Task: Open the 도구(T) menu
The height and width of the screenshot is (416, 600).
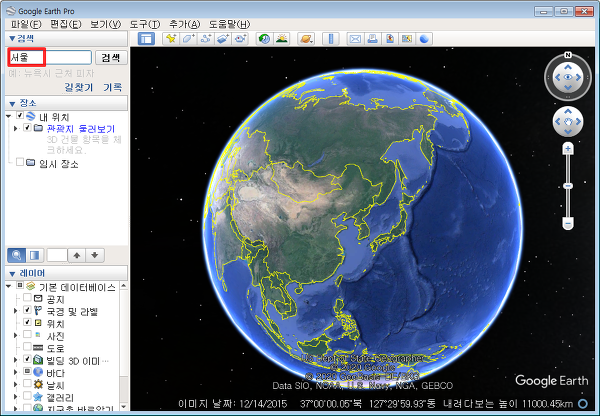Action: coord(145,24)
